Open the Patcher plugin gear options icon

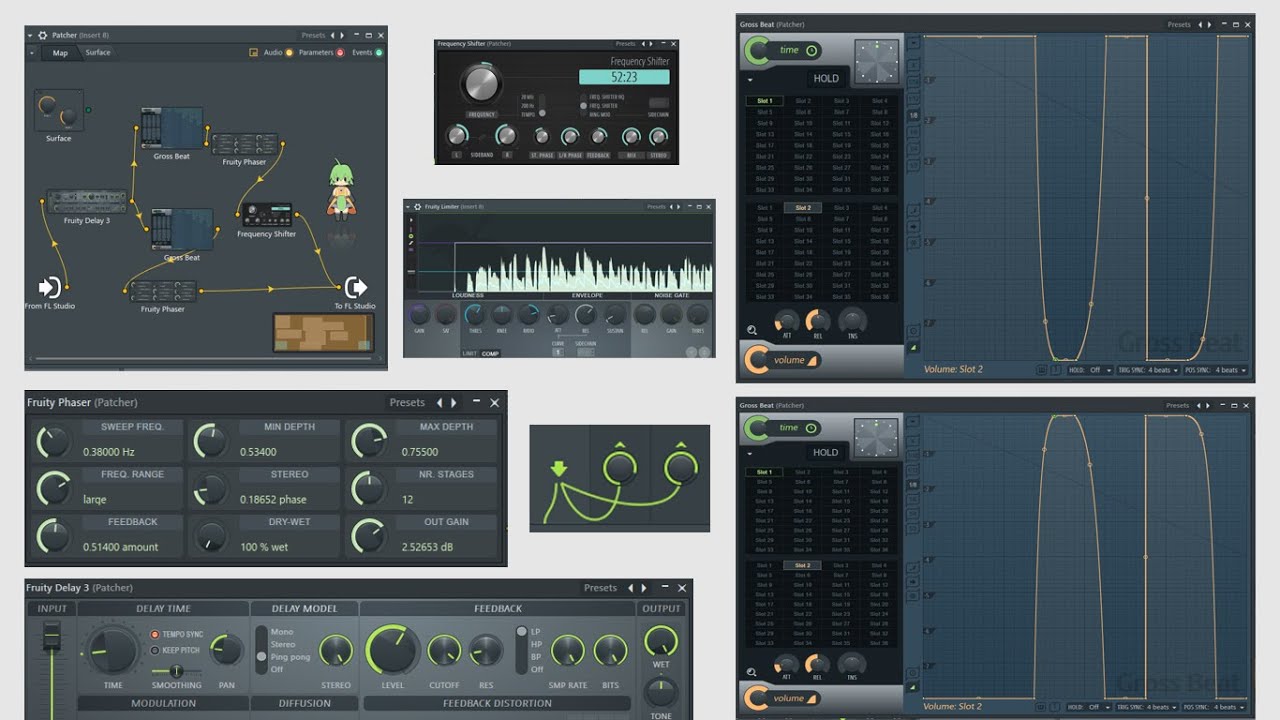43,35
